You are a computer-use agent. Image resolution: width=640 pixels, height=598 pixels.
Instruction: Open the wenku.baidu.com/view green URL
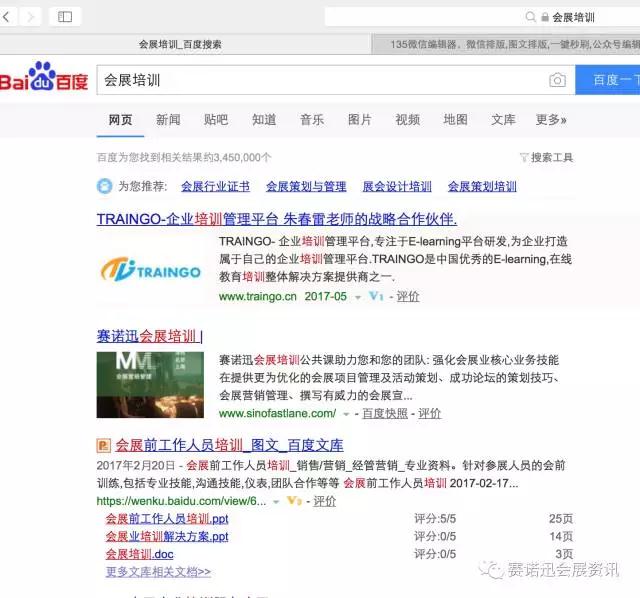(181, 501)
